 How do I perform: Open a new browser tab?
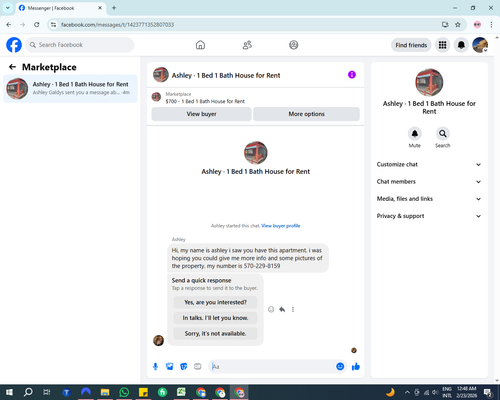[x=114, y=8]
